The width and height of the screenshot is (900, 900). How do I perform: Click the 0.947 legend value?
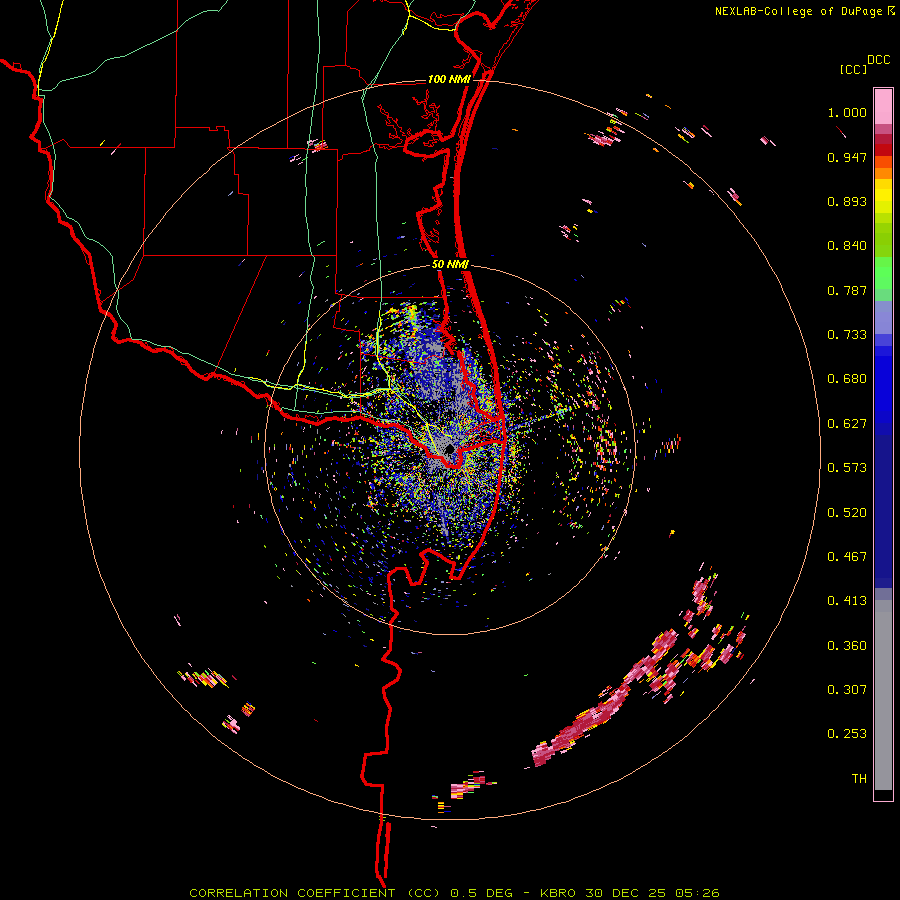(847, 157)
